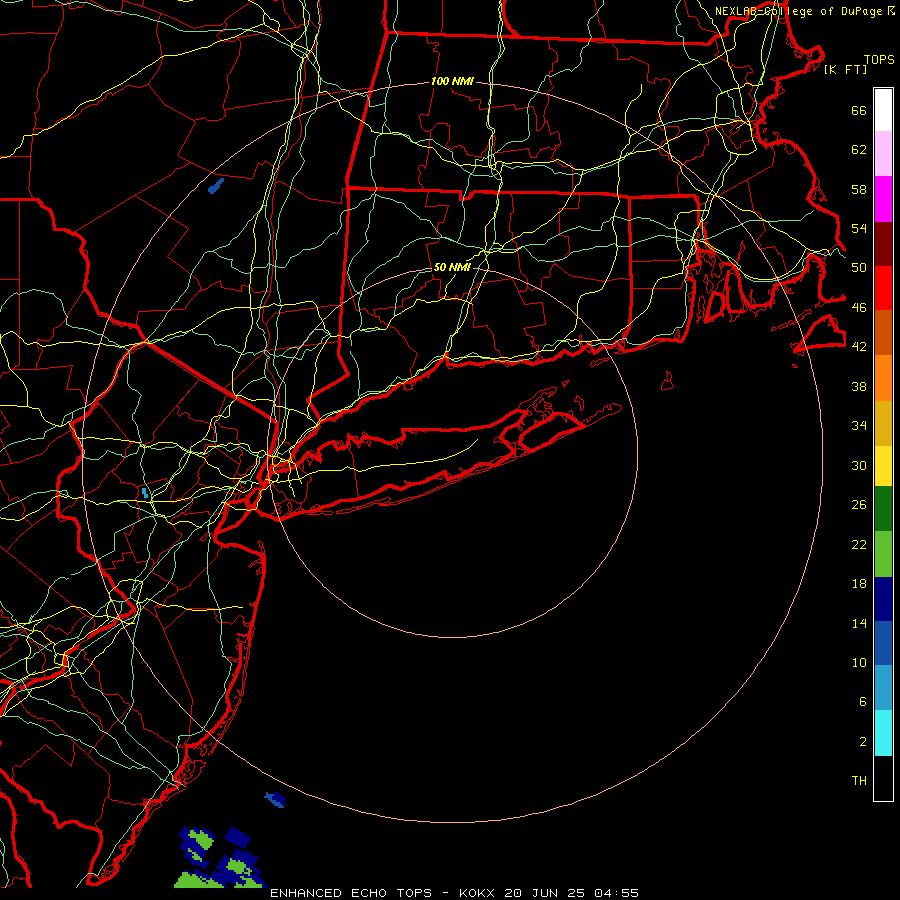
Task: Click the gold 38 kft legend swatch
Action: coord(883,423)
